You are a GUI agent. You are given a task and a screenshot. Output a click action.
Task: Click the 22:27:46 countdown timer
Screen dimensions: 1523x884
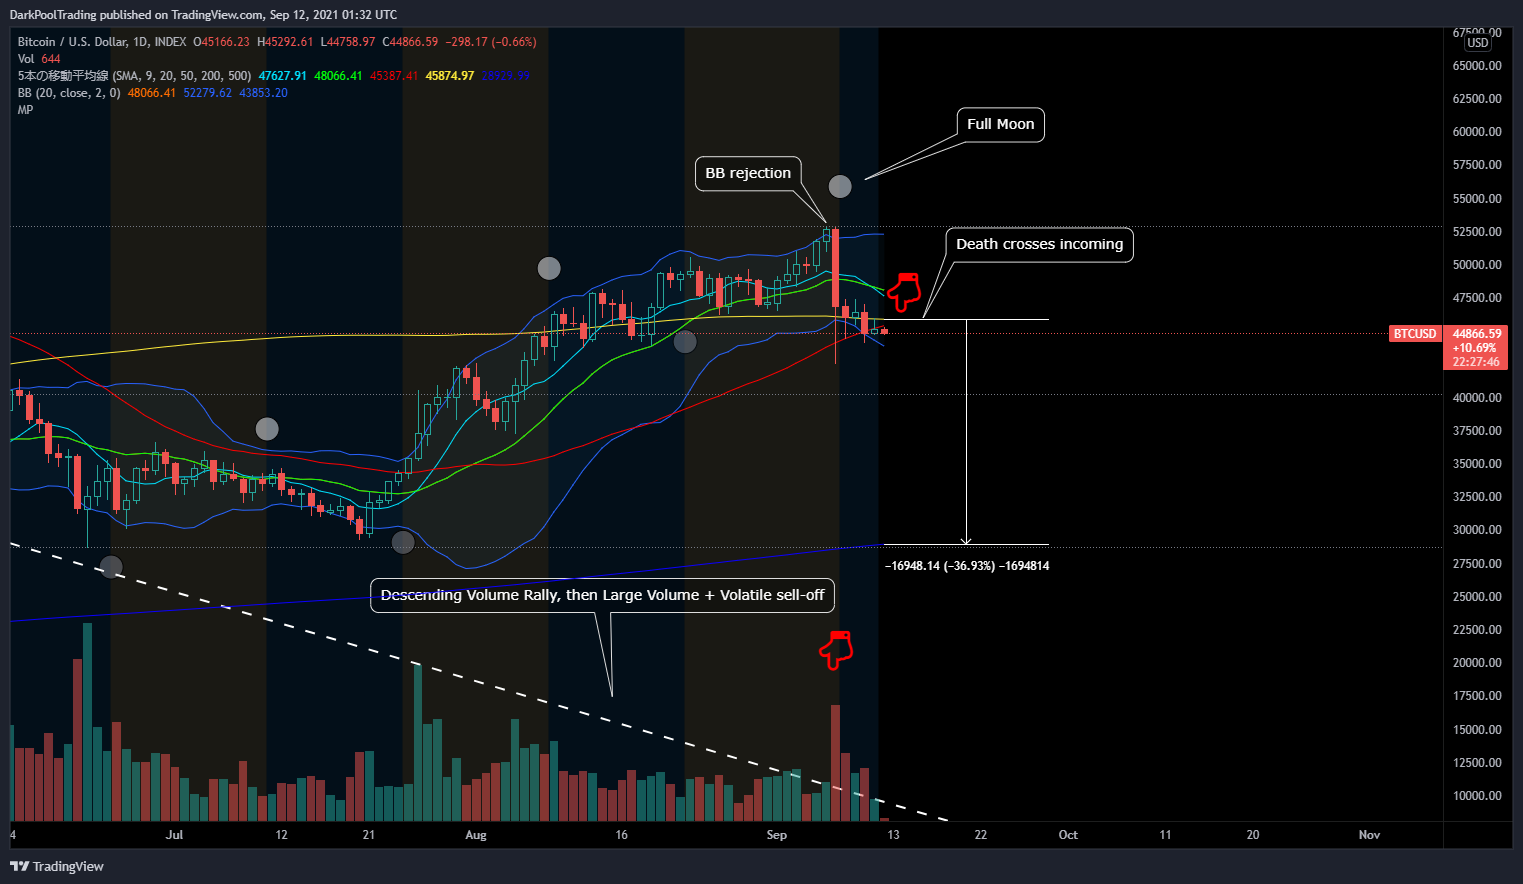click(1476, 362)
